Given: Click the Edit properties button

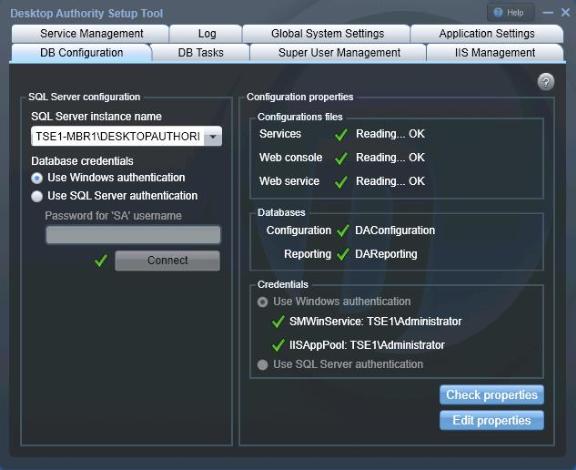Looking at the screenshot, I should point(492,420).
